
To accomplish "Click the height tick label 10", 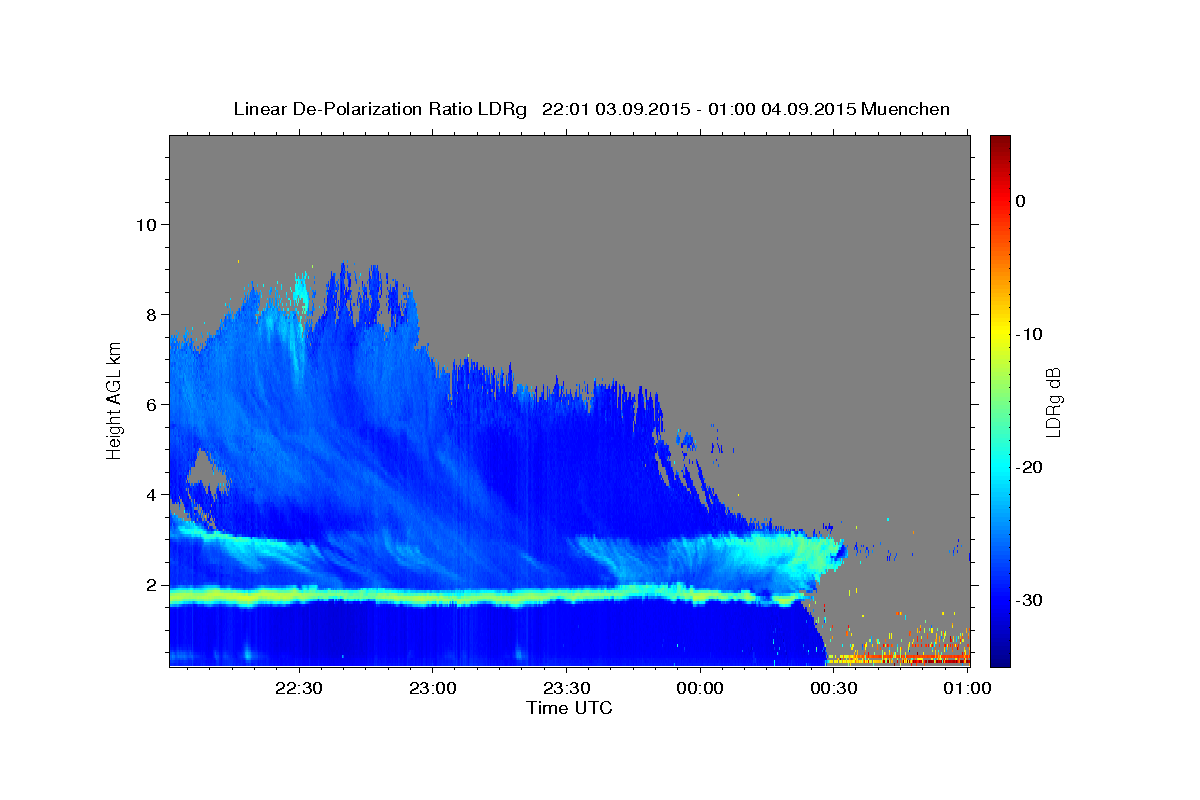I will 145,224.
